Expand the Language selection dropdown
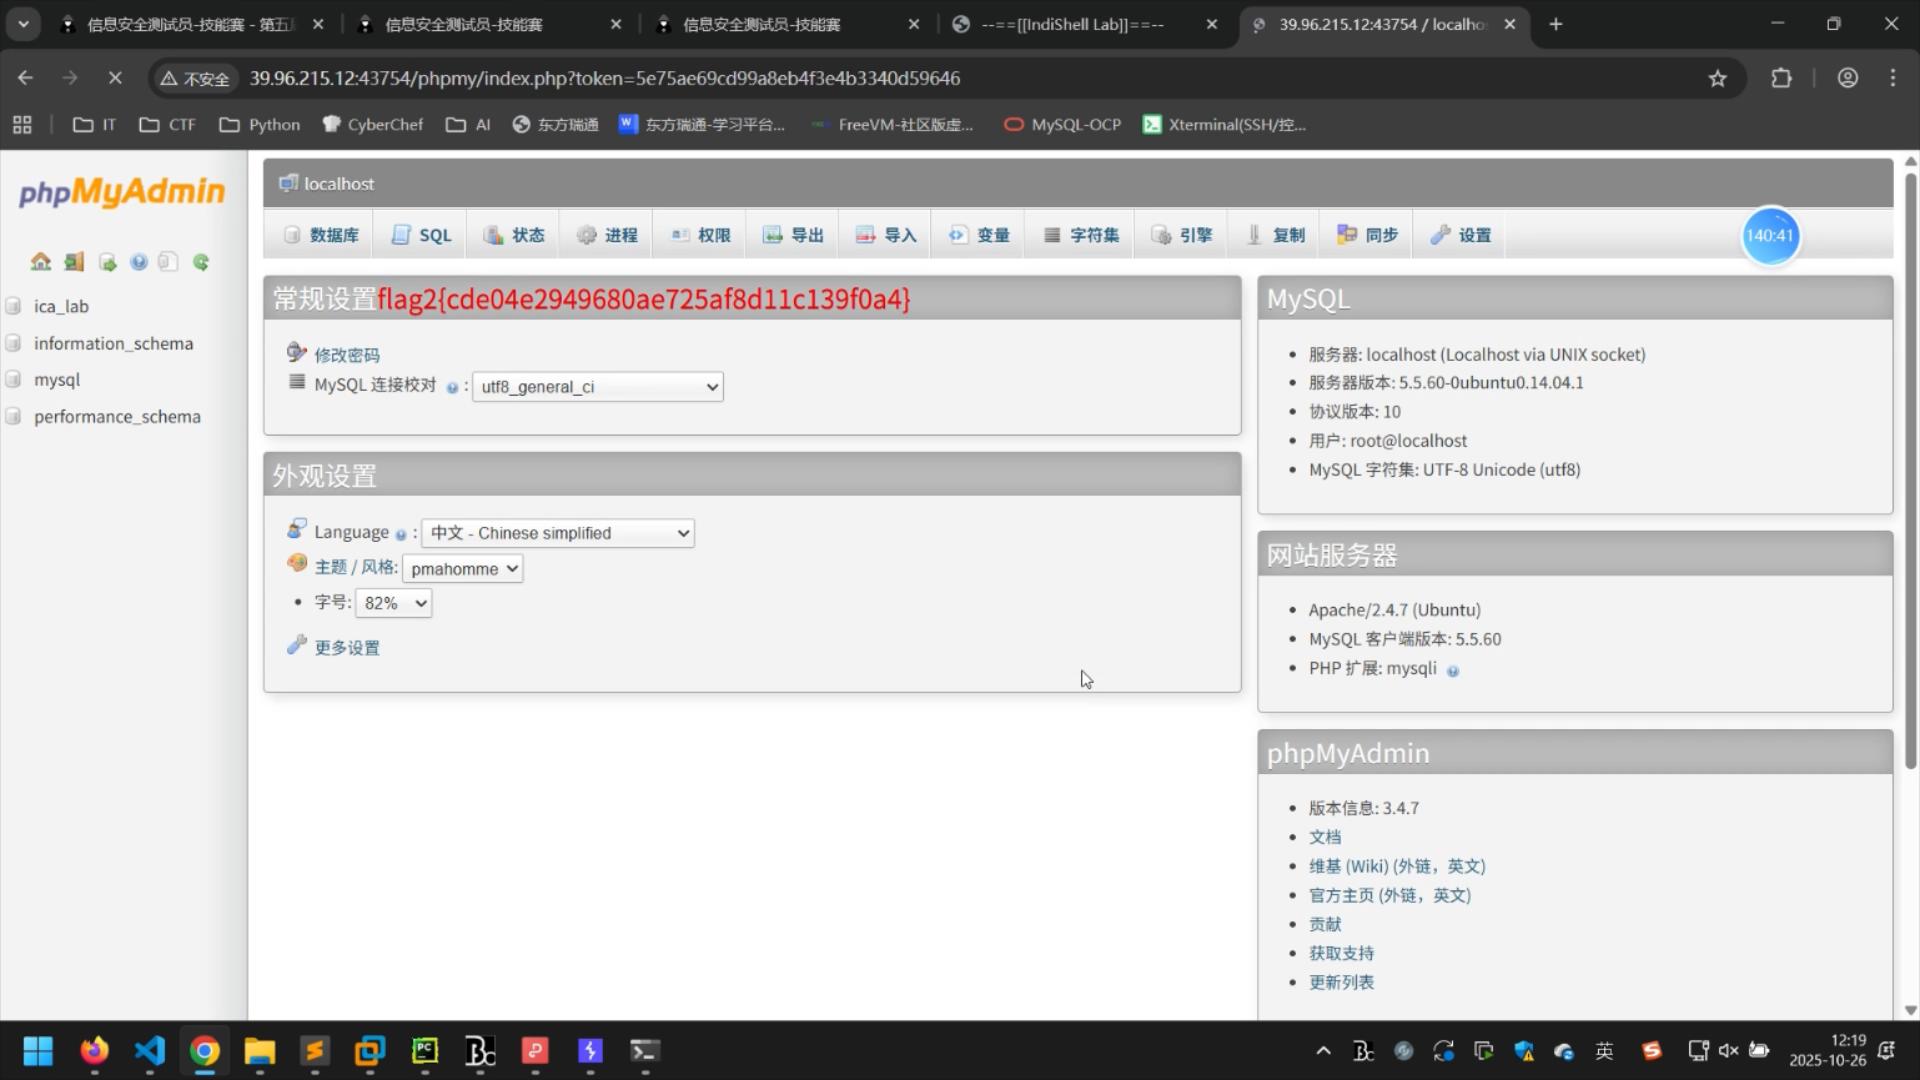1920x1080 pixels. pyautogui.click(x=558, y=533)
